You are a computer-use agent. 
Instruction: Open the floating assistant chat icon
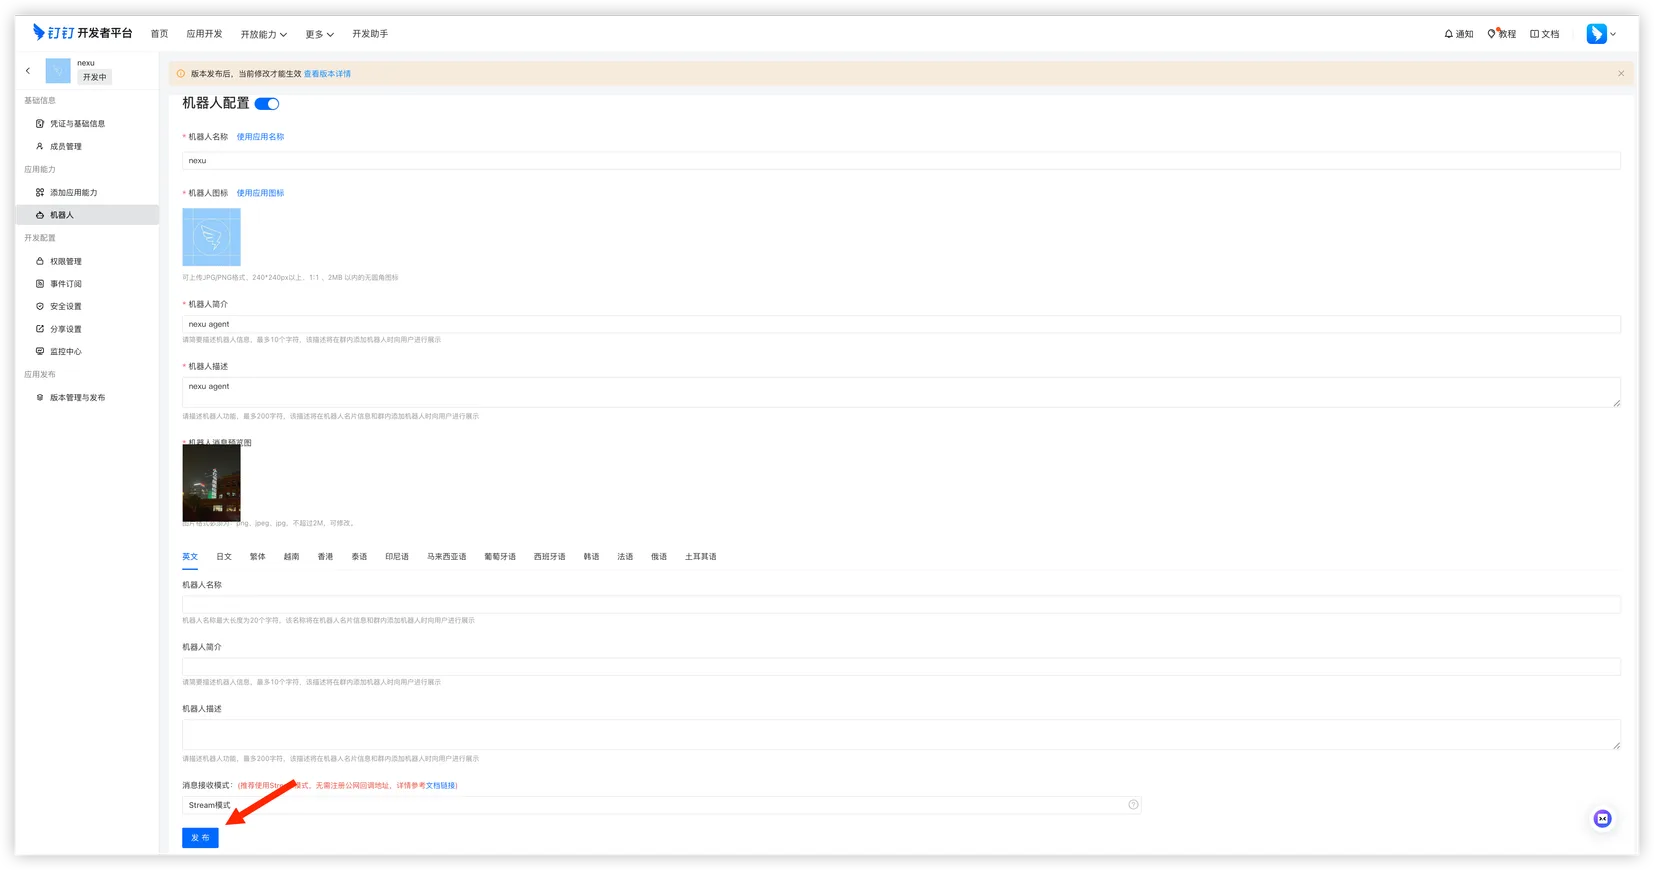pos(1602,819)
